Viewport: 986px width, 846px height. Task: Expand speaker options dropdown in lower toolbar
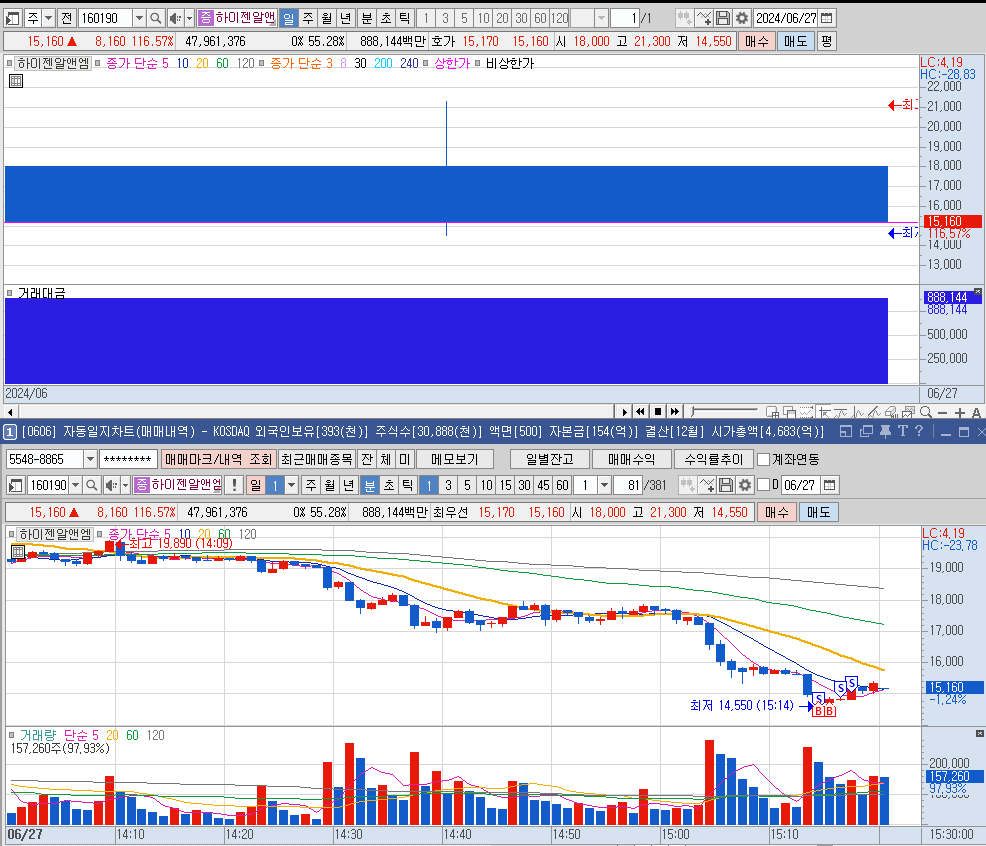coord(125,485)
